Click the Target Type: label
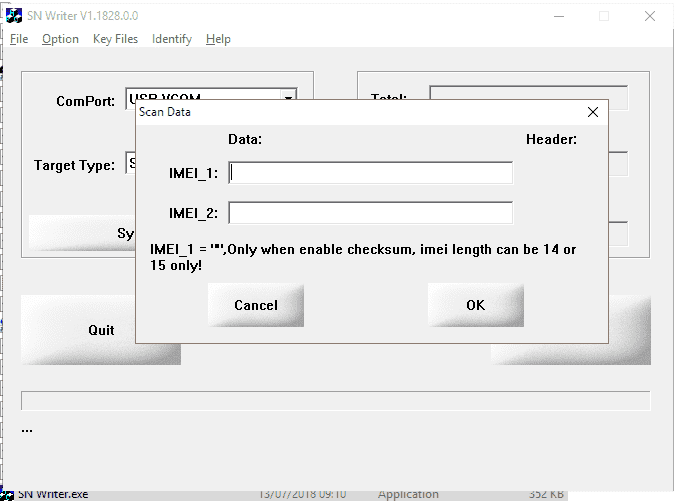The height and width of the screenshot is (501, 693). [x=74, y=165]
